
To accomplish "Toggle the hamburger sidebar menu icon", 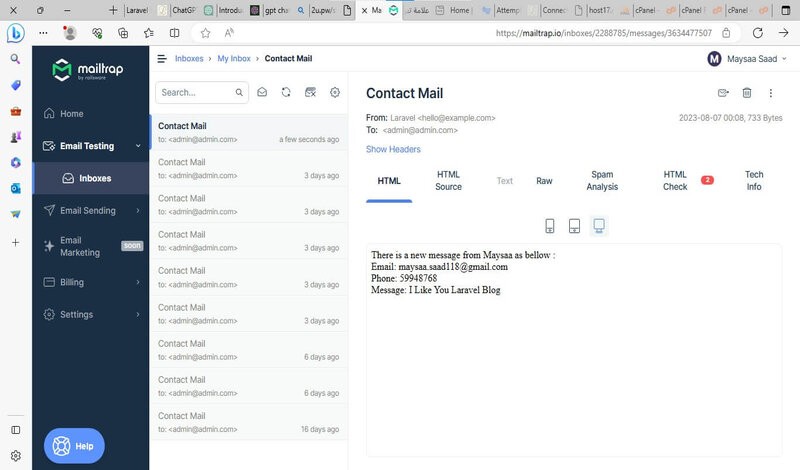I will click(162, 59).
